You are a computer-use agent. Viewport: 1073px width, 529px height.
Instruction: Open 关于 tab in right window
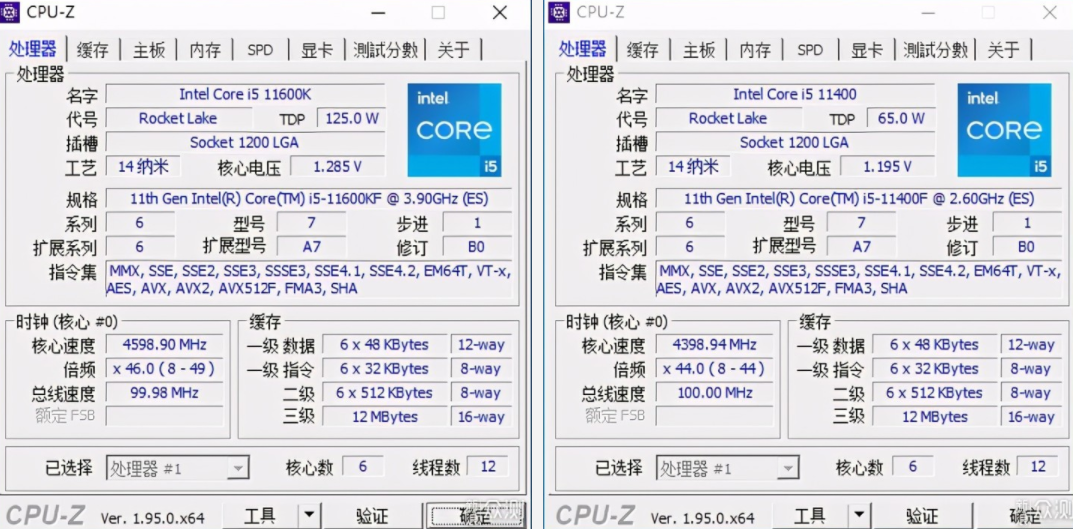tap(1004, 49)
